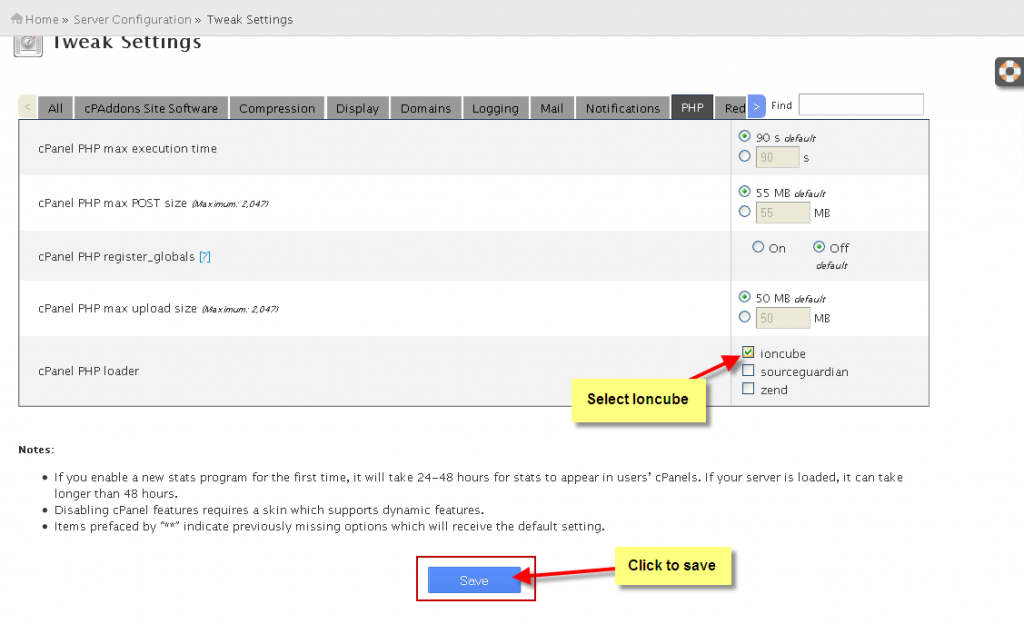
Task: Go to Server Configuration breadcrumb link
Action: tap(132, 18)
